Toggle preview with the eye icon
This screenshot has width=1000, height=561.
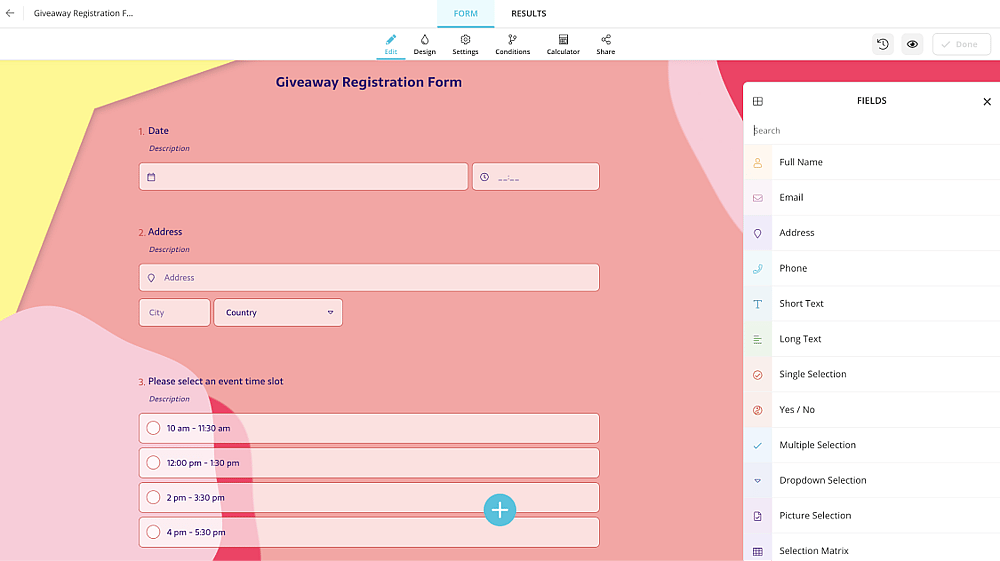pos(912,44)
